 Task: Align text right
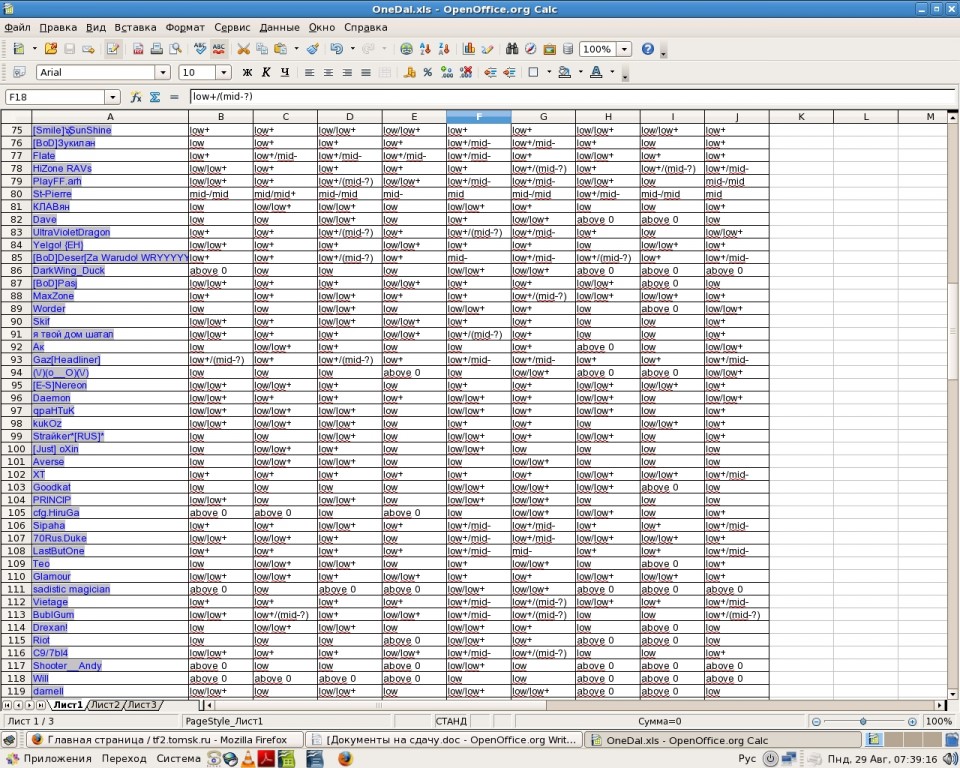point(347,72)
